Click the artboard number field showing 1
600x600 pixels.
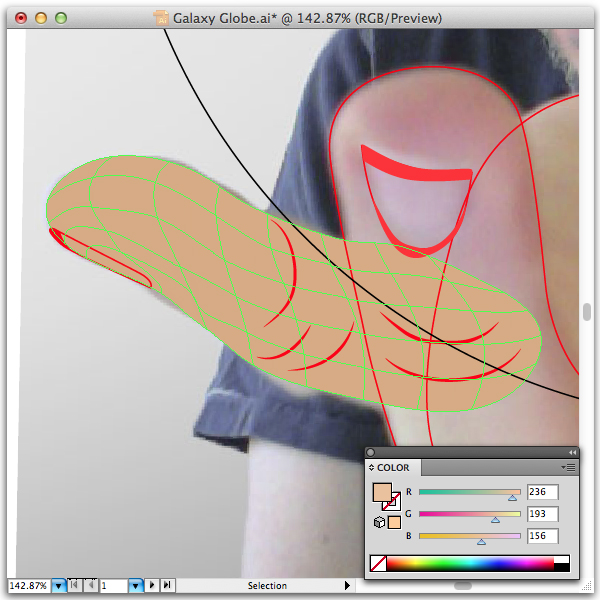pyautogui.click(x=113, y=585)
